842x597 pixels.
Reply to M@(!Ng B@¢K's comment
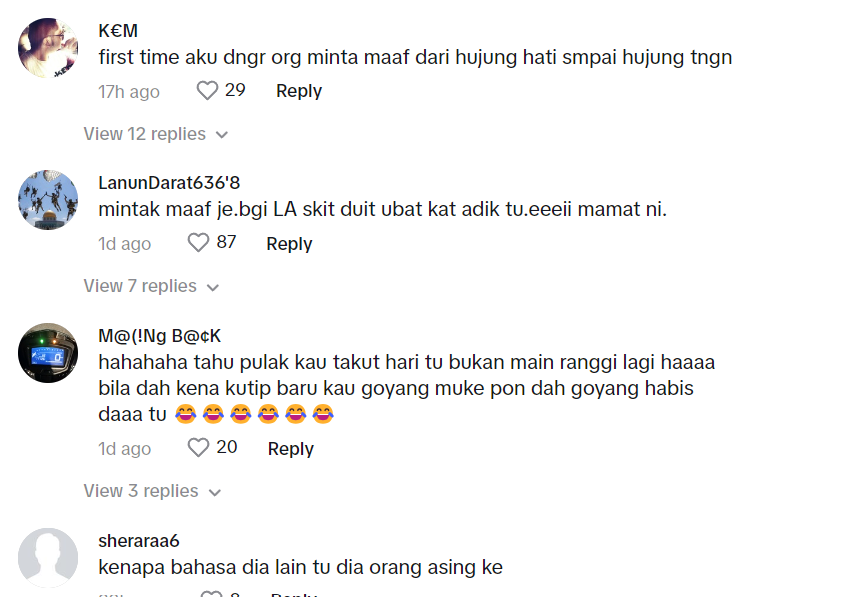pos(291,449)
